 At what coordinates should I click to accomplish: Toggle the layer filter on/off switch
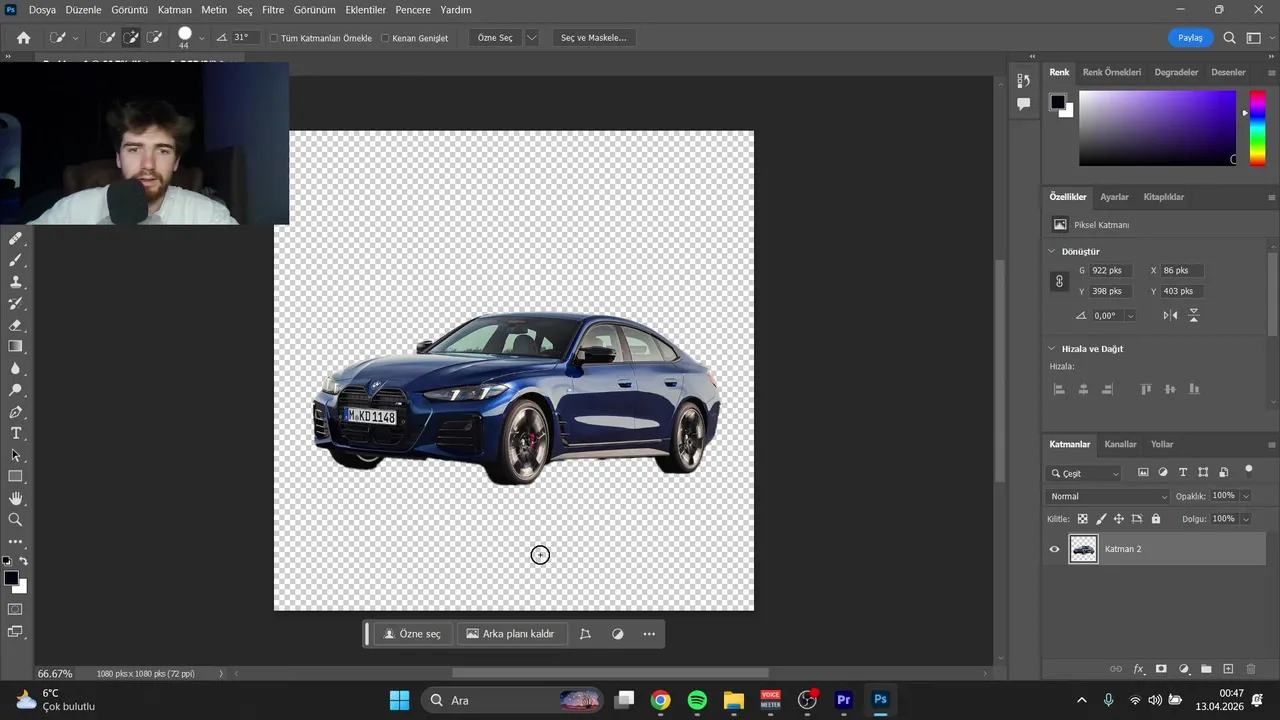[x=1248, y=470]
